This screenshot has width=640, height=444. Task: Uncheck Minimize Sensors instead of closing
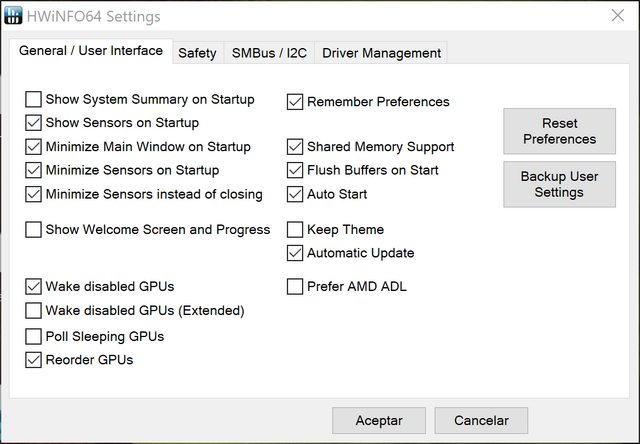pyautogui.click(x=33, y=194)
